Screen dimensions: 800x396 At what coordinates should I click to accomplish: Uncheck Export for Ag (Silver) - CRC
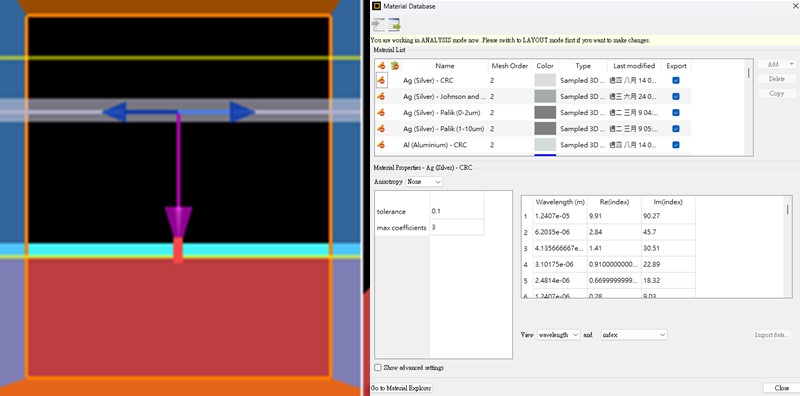click(x=676, y=80)
